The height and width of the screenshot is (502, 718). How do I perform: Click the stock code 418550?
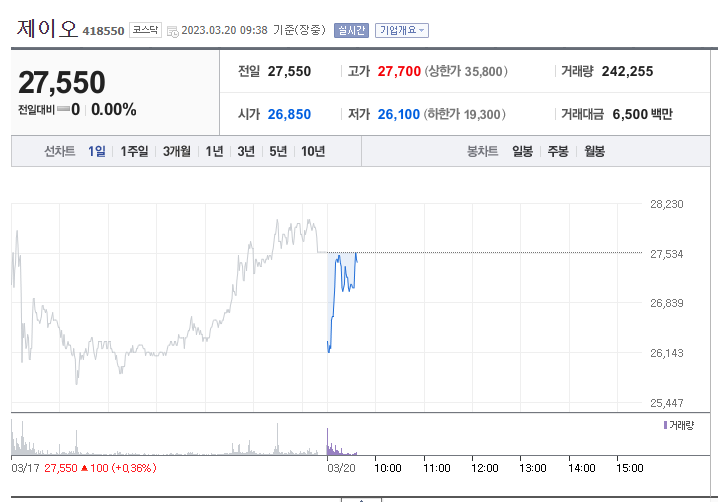103,31
